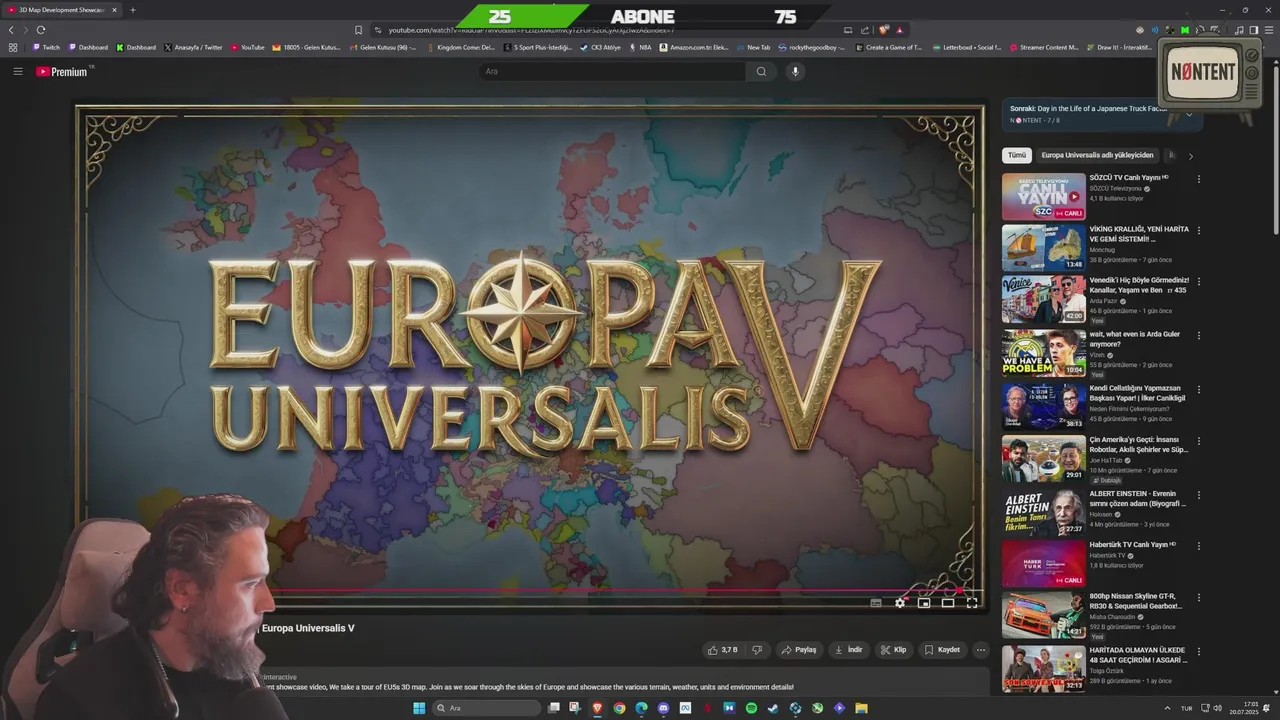Click the YouTube search magnifier button
Viewport: 1280px width, 720px height.
[x=761, y=71]
